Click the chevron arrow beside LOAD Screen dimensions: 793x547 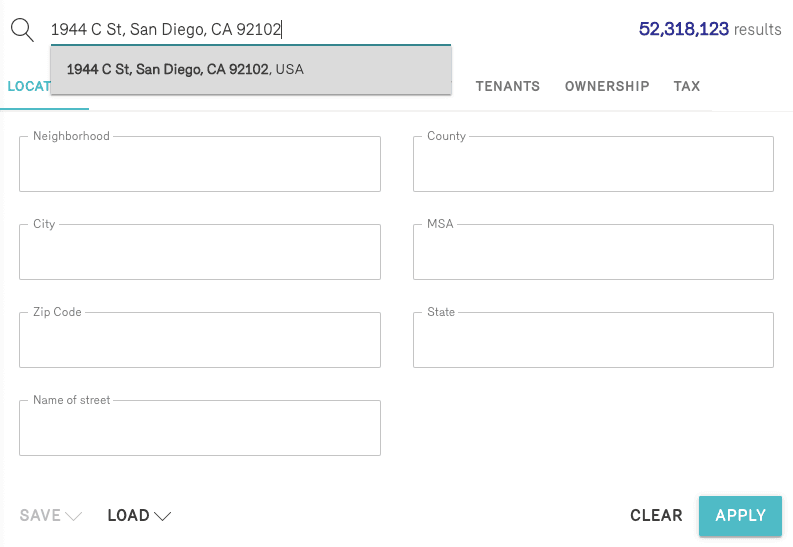(163, 516)
